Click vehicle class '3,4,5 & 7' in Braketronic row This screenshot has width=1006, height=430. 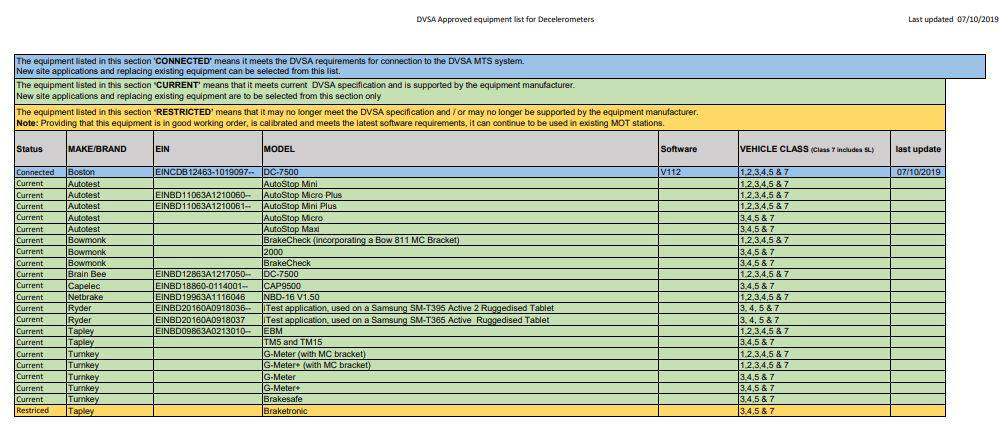pyautogui.click(x=757, y=411)
